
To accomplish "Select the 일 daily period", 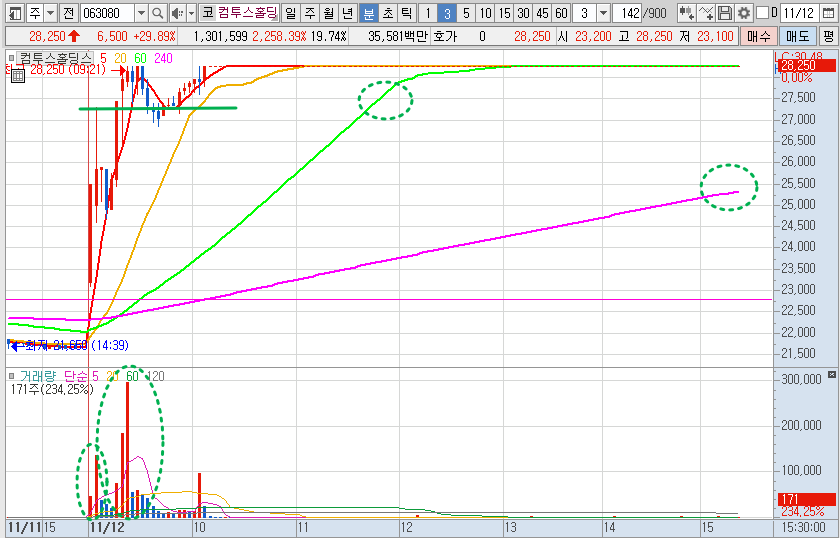I will tap(290, 13).
